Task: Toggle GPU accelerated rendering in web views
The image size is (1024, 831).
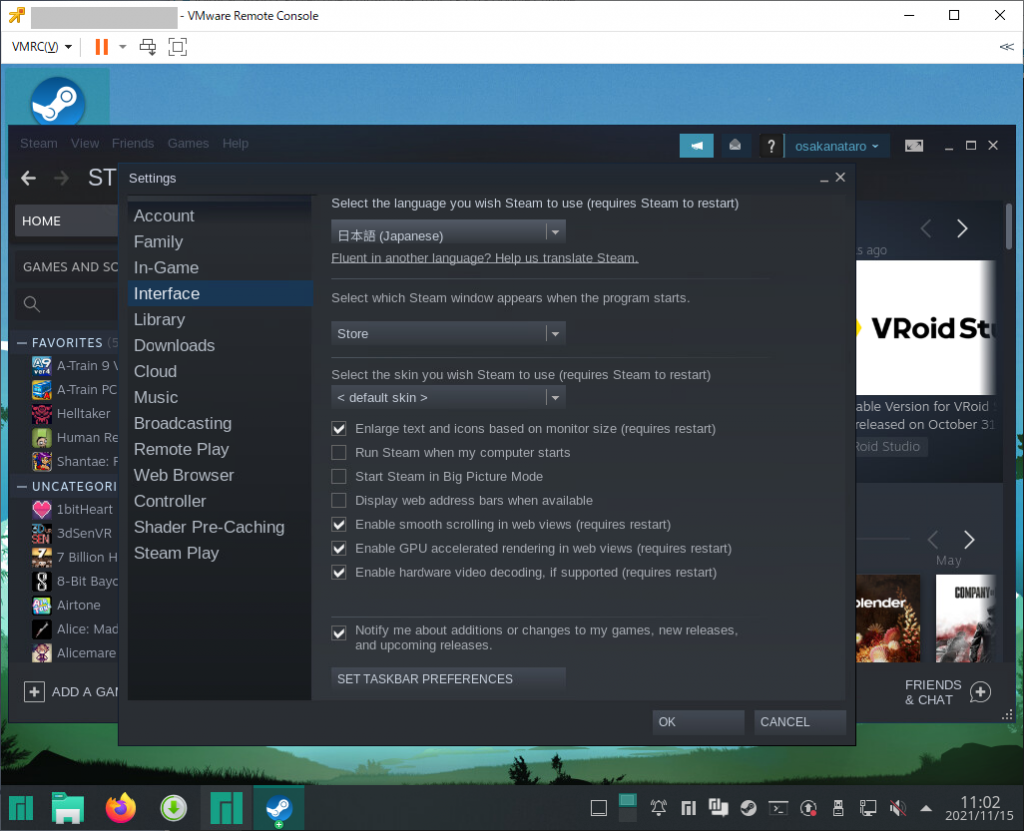Action: coord(339,548)
